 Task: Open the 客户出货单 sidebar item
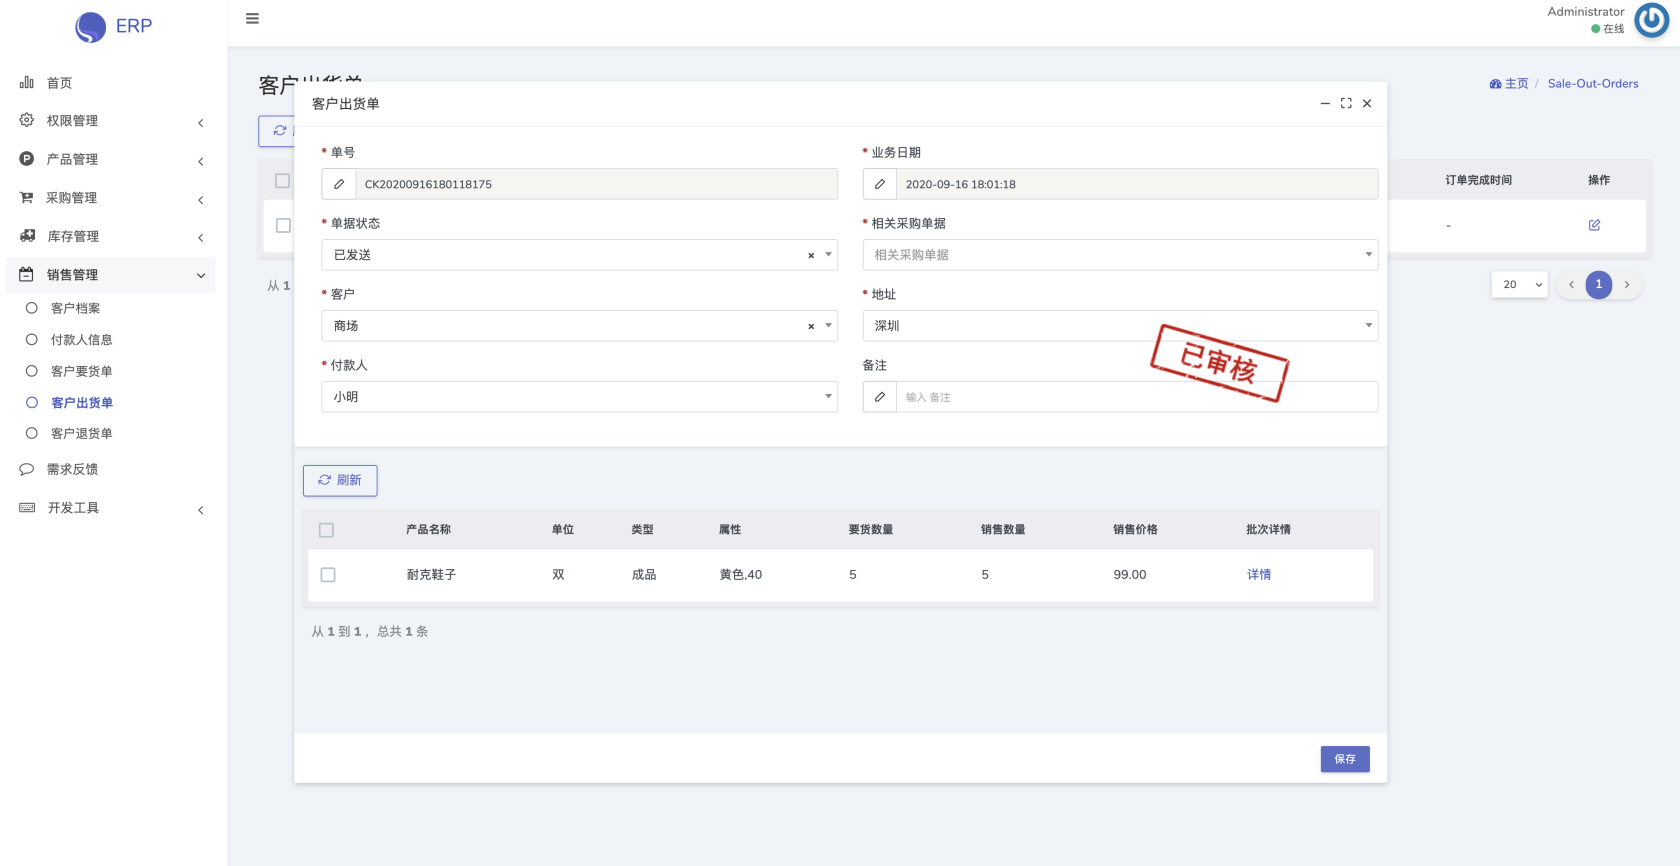tap(82, 403)
